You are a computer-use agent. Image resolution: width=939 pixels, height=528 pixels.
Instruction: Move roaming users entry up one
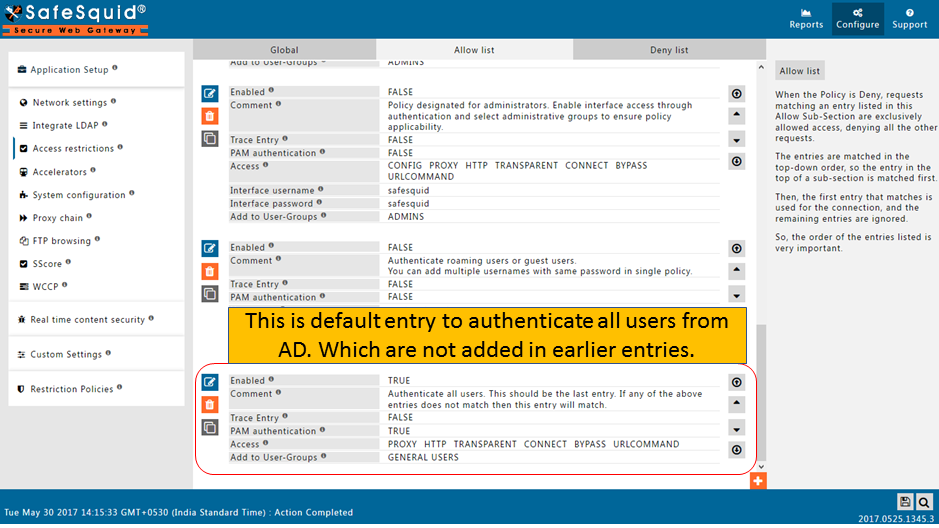click(737, 271)
